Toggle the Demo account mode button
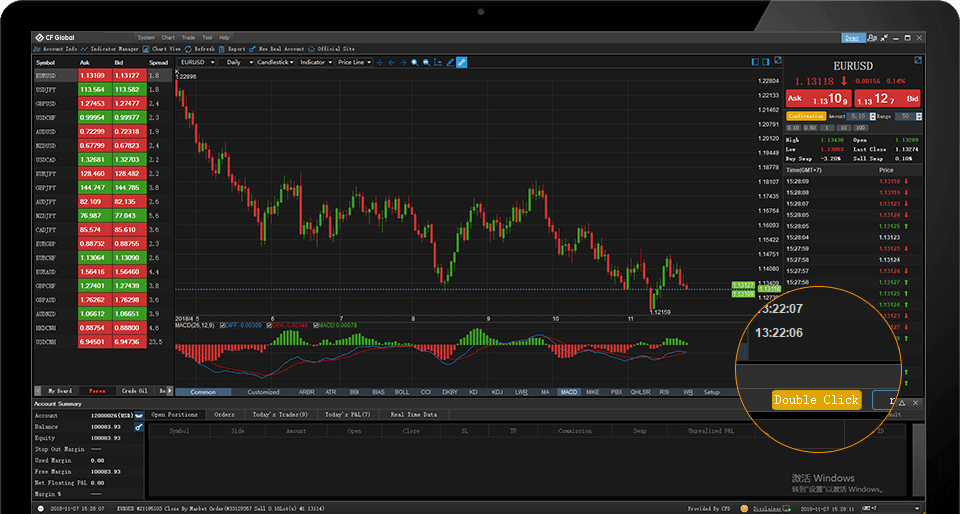The width and height of the screenshot is (960, 514). coord(853,37)
